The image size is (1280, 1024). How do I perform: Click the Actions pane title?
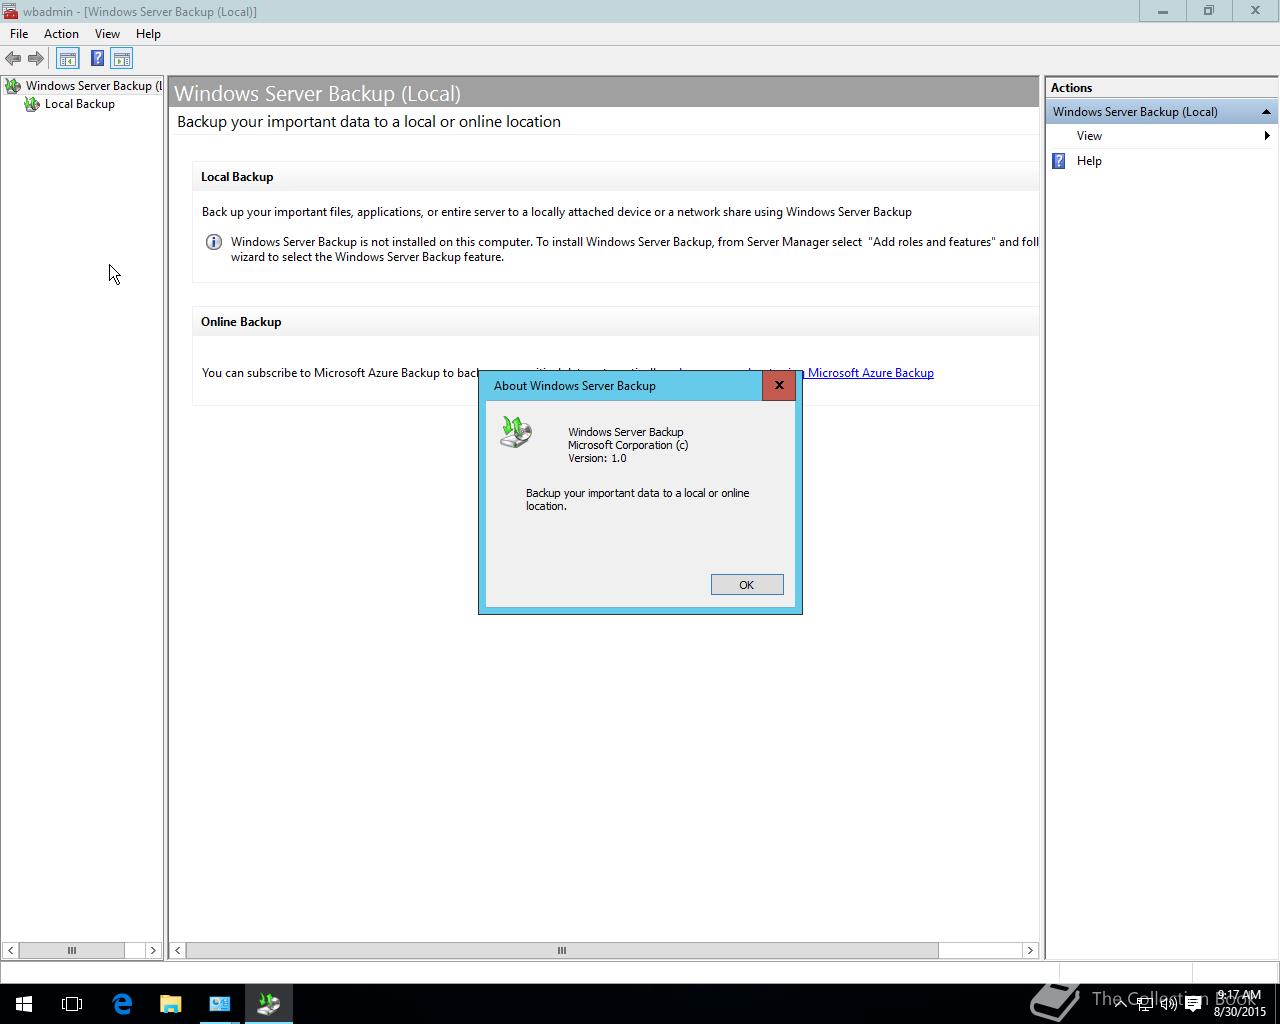(x=1071, y=88)
